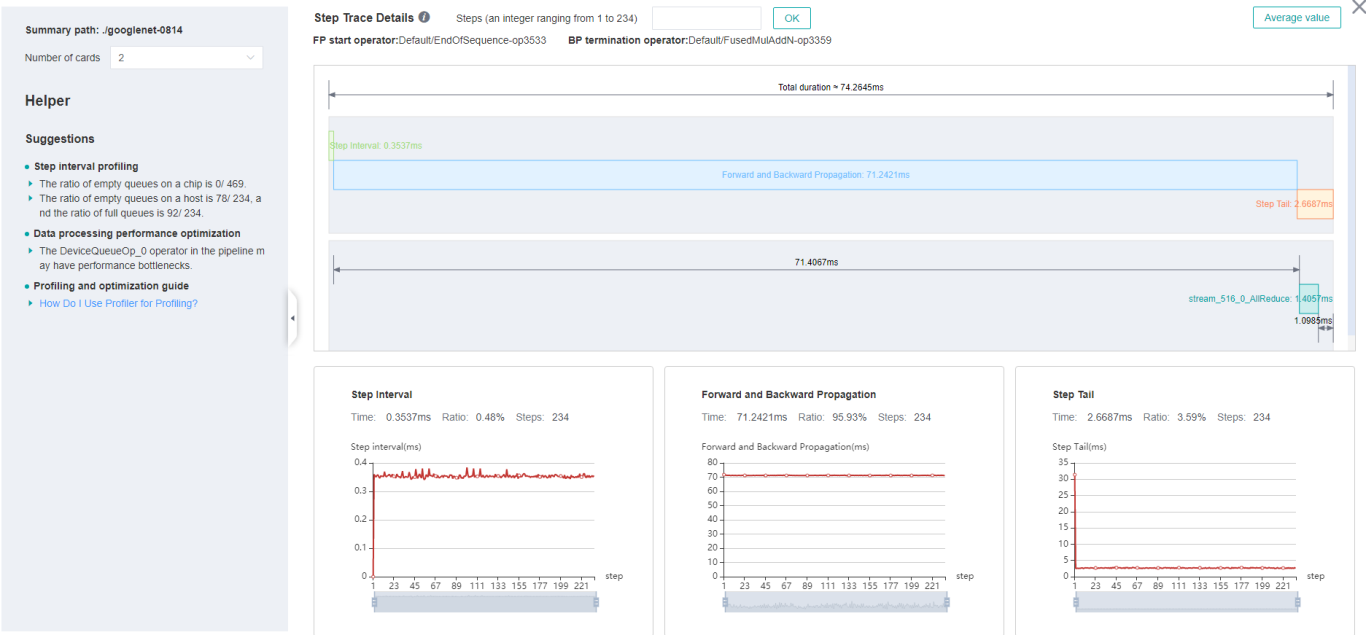
Task: Click the Step Trace Details info icon
Action: (424, 18)
